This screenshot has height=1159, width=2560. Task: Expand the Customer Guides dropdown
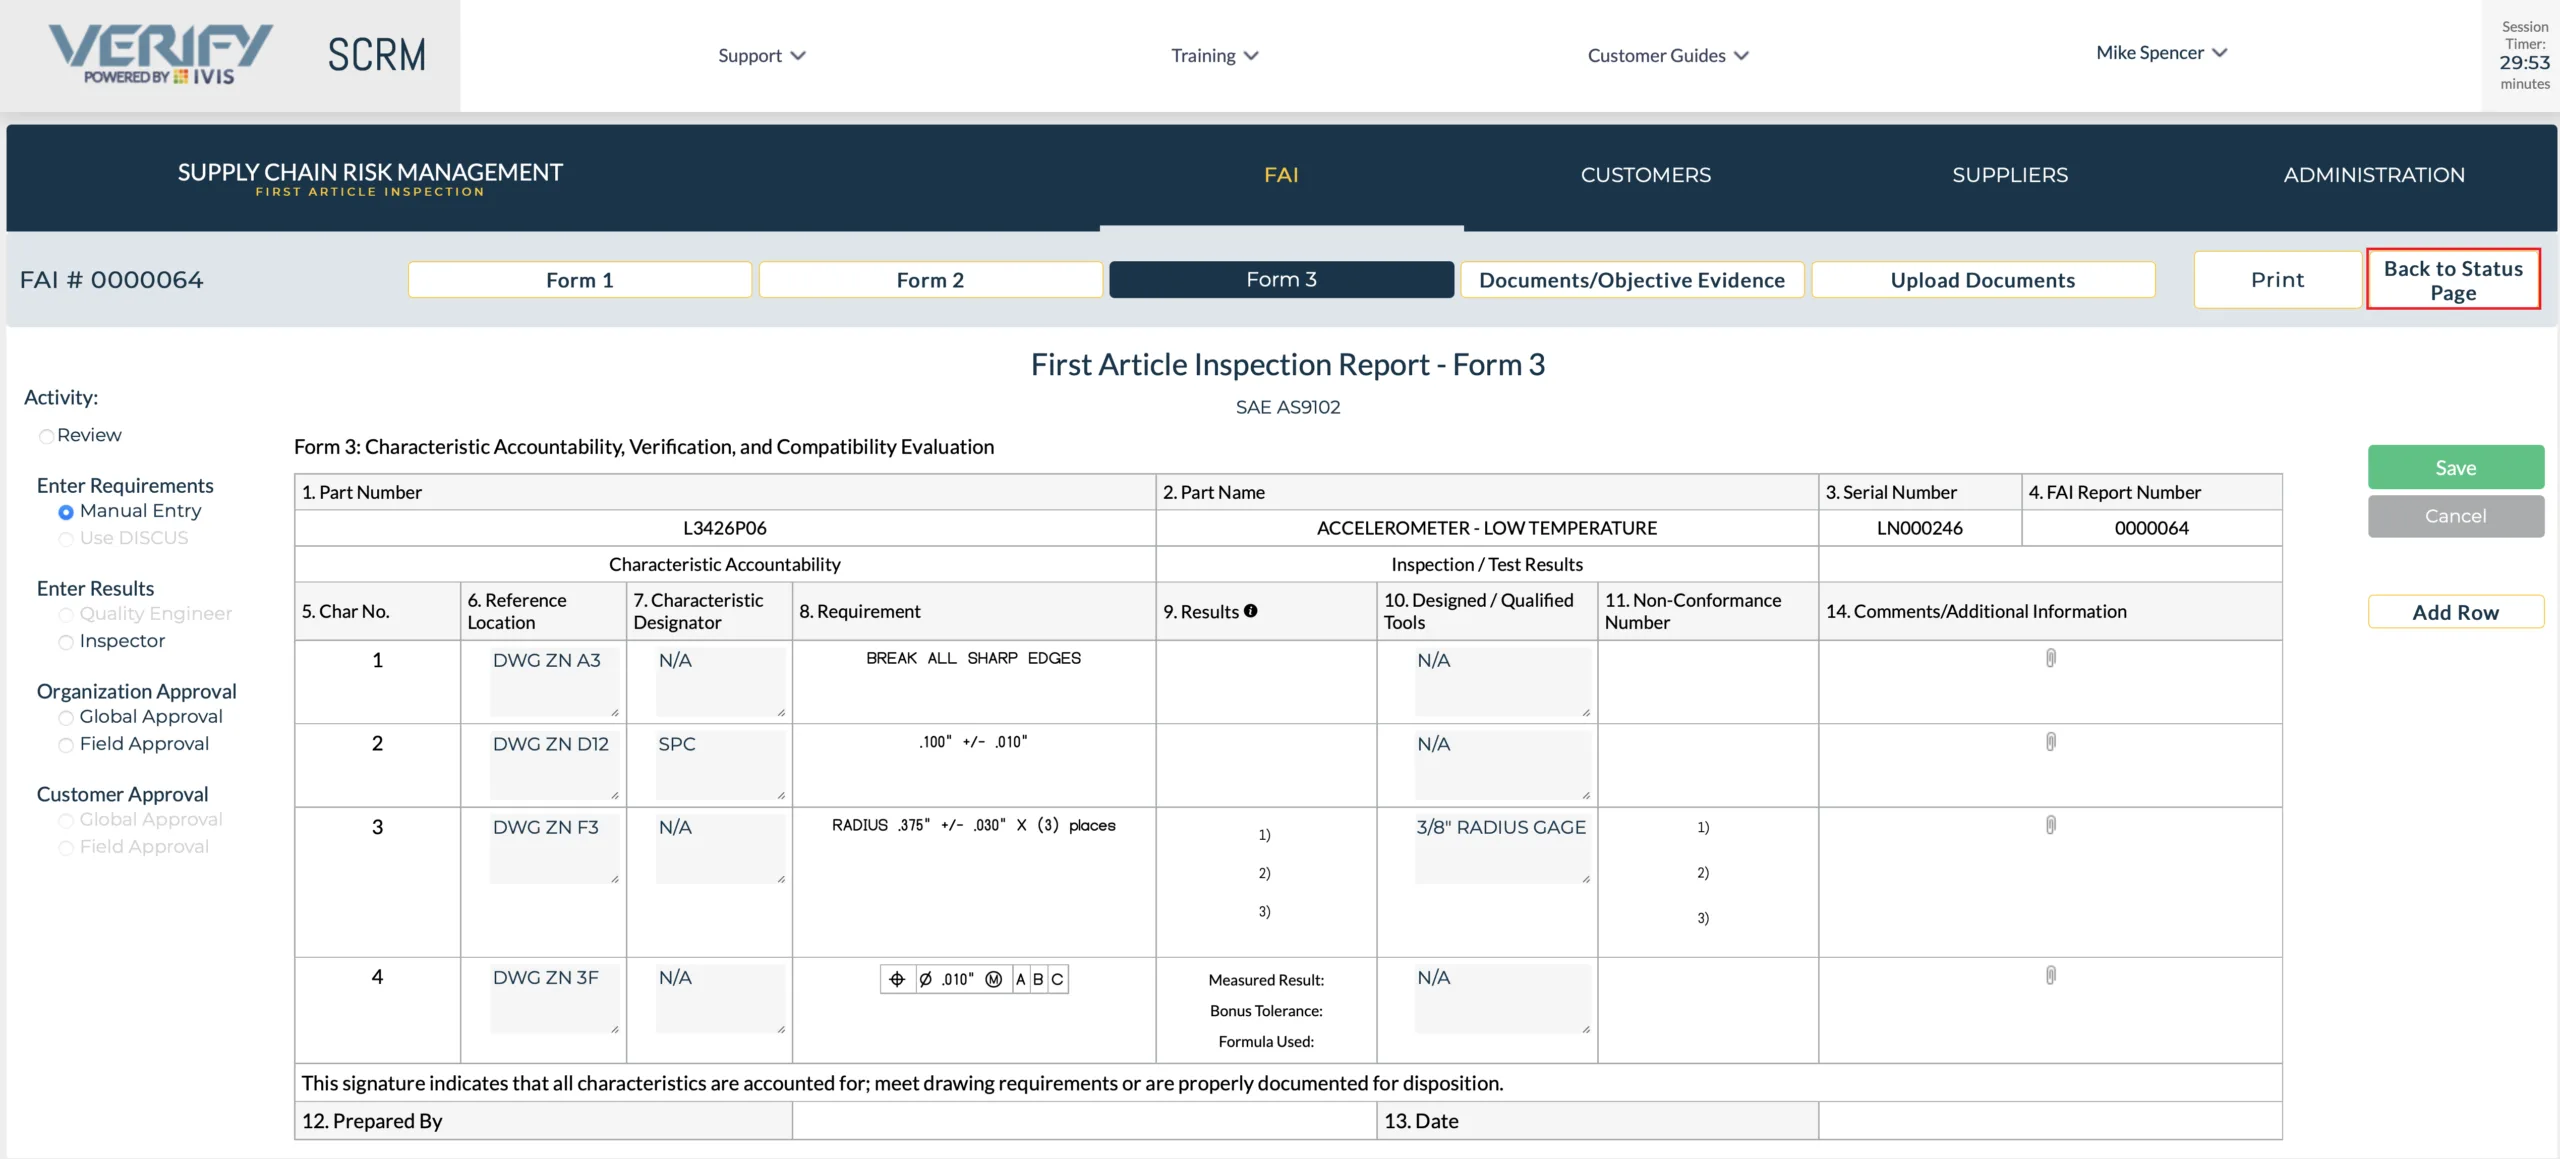(x=1667, y=55)
